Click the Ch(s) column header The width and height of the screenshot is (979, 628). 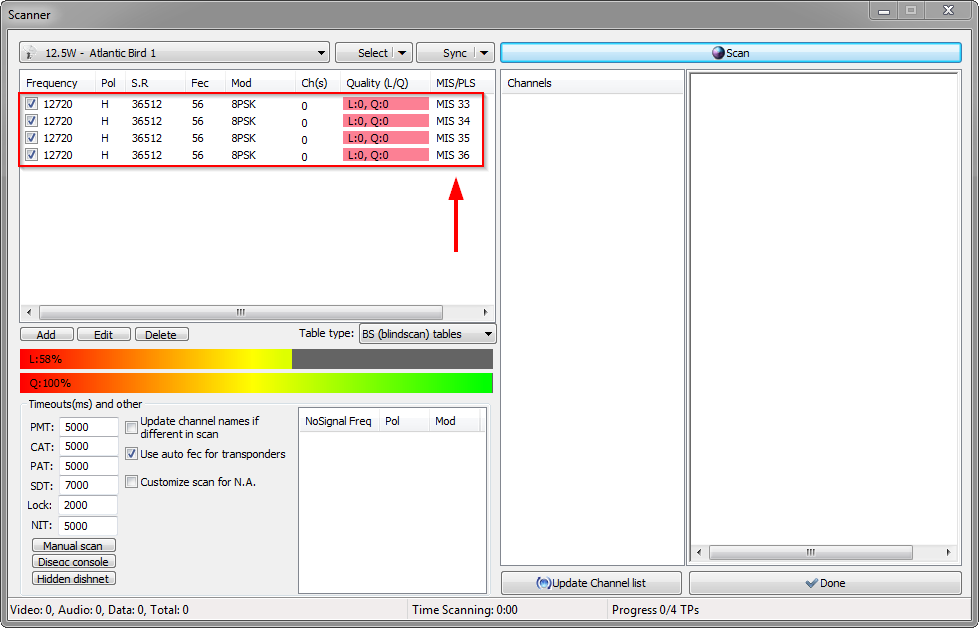(317, 83)
